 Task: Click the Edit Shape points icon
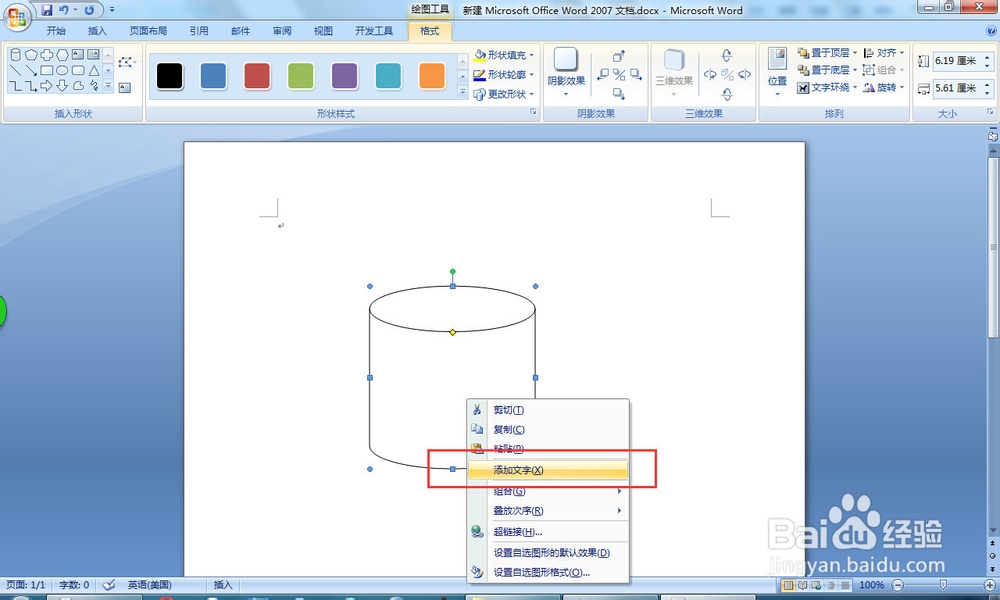[x=125, y=62]
